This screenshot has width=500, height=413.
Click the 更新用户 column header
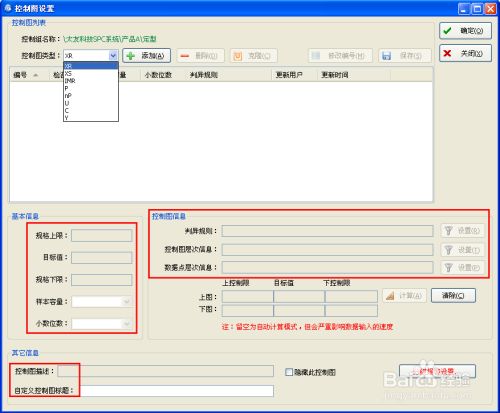tap(295, 75)
